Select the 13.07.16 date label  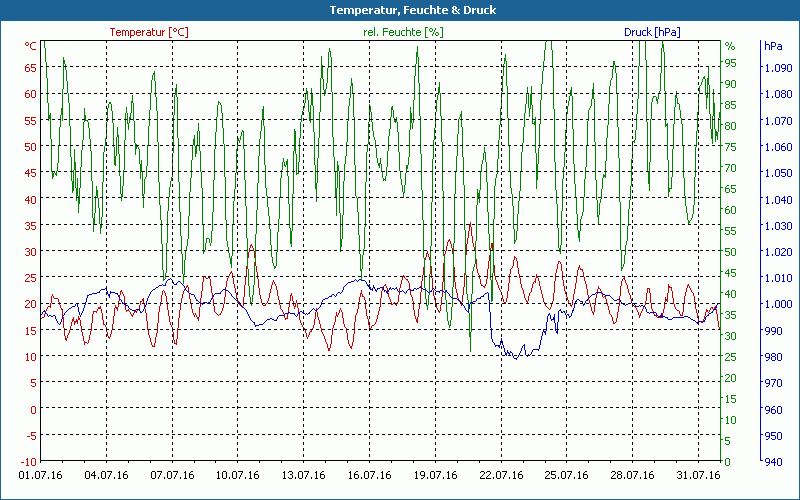[x=304, y=475]
